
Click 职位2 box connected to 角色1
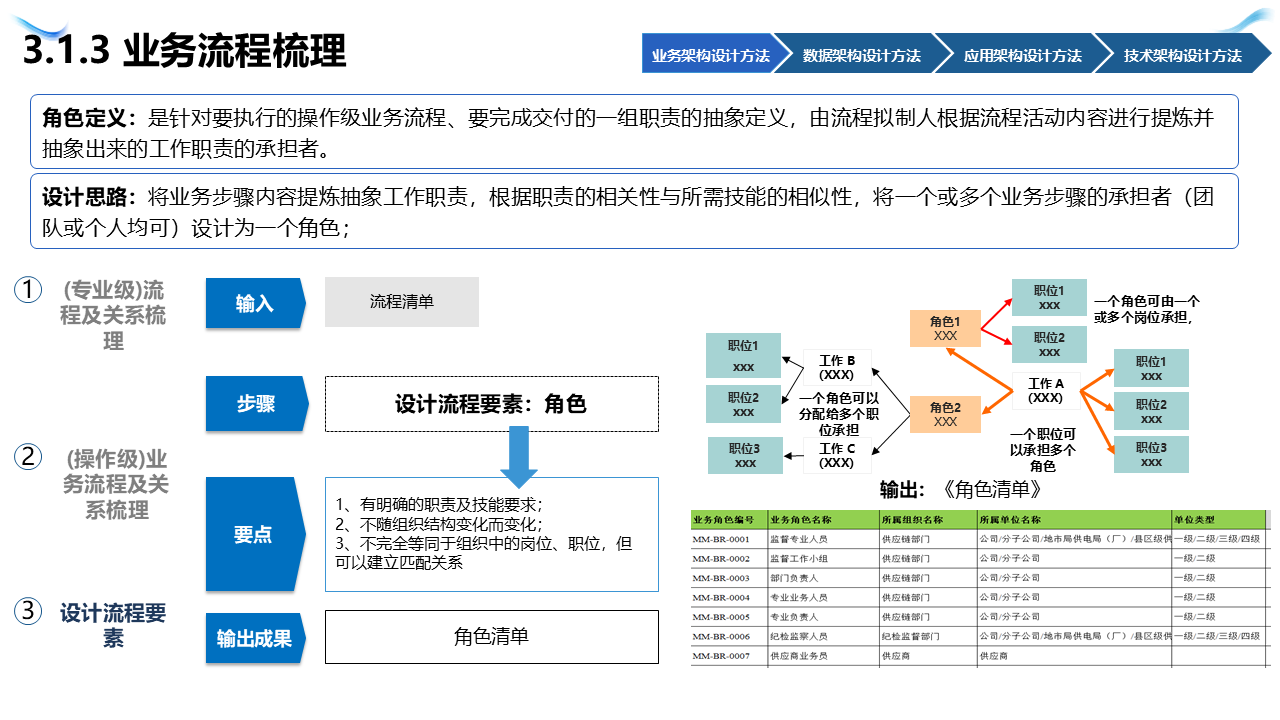(1049, 344)
